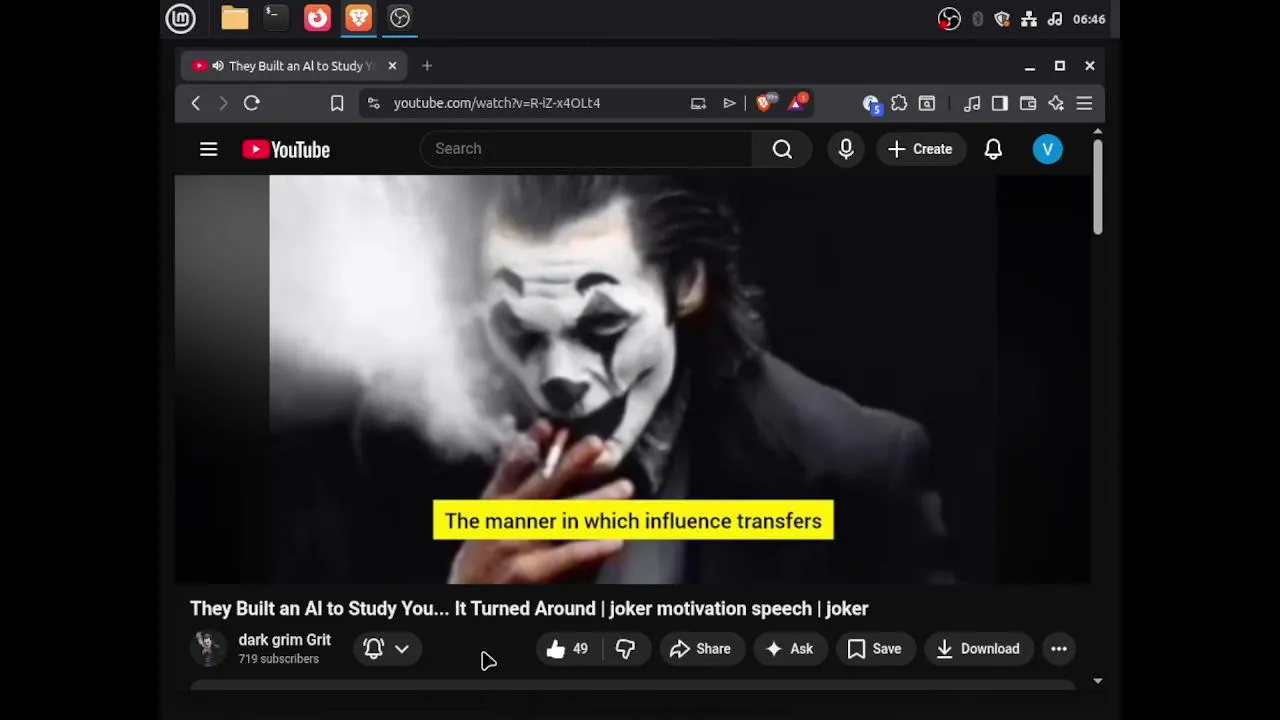Switch to Brave browser taskbar icon
This screenshot has width=1280, height=720.
pos(358,18)
